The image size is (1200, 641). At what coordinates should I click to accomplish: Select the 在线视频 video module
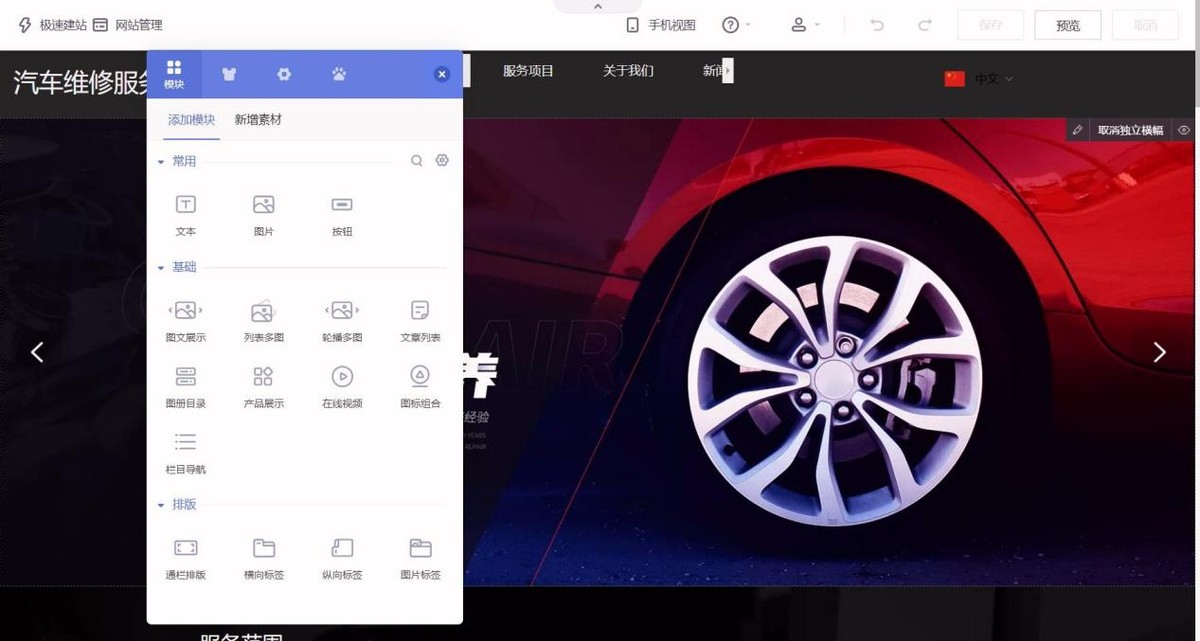341,385
